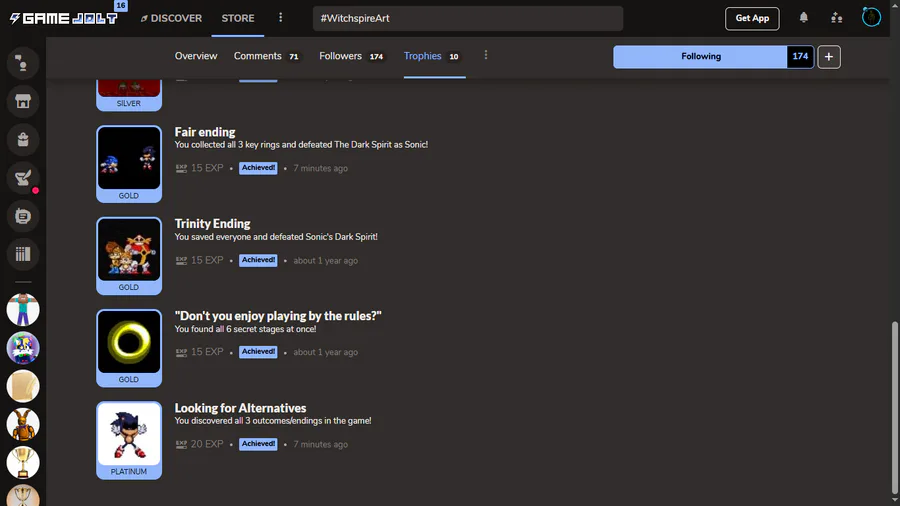Image resolution: width=900 pixels, height=506 pixels.
Task: Click the Fair ending title
Action: click(x=205, y=132)
